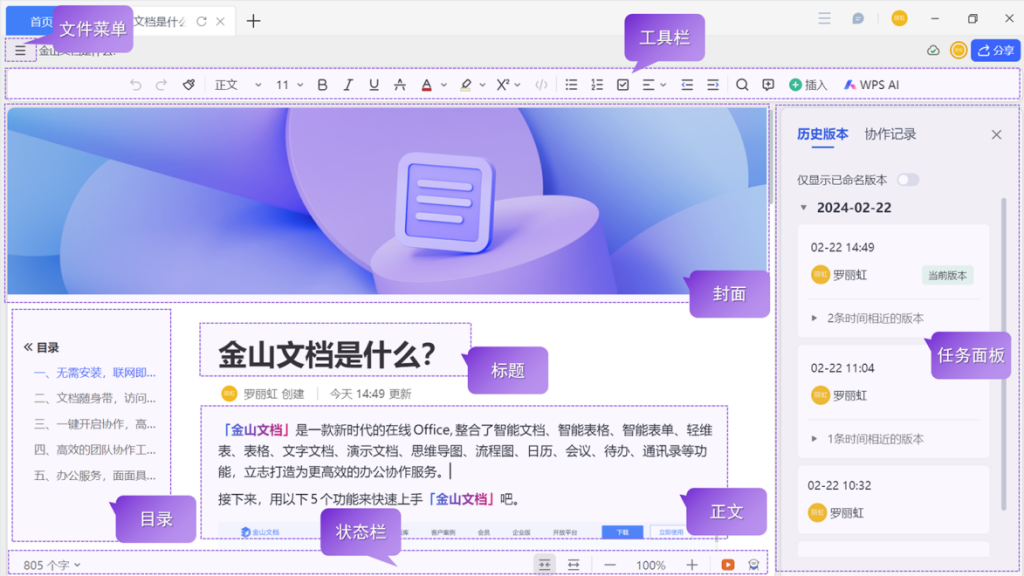Insert inline code with </> icon

tap(541, 85)
